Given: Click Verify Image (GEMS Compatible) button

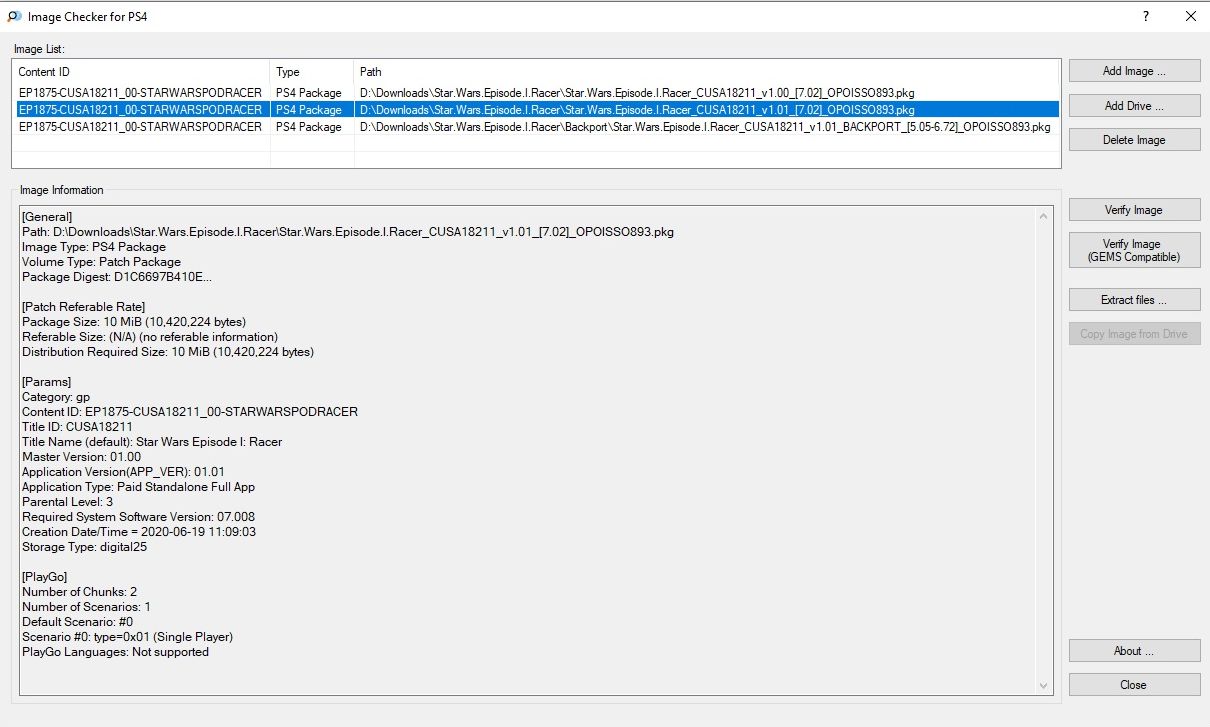Looking at the screenshot, I should coord(1134,250).
